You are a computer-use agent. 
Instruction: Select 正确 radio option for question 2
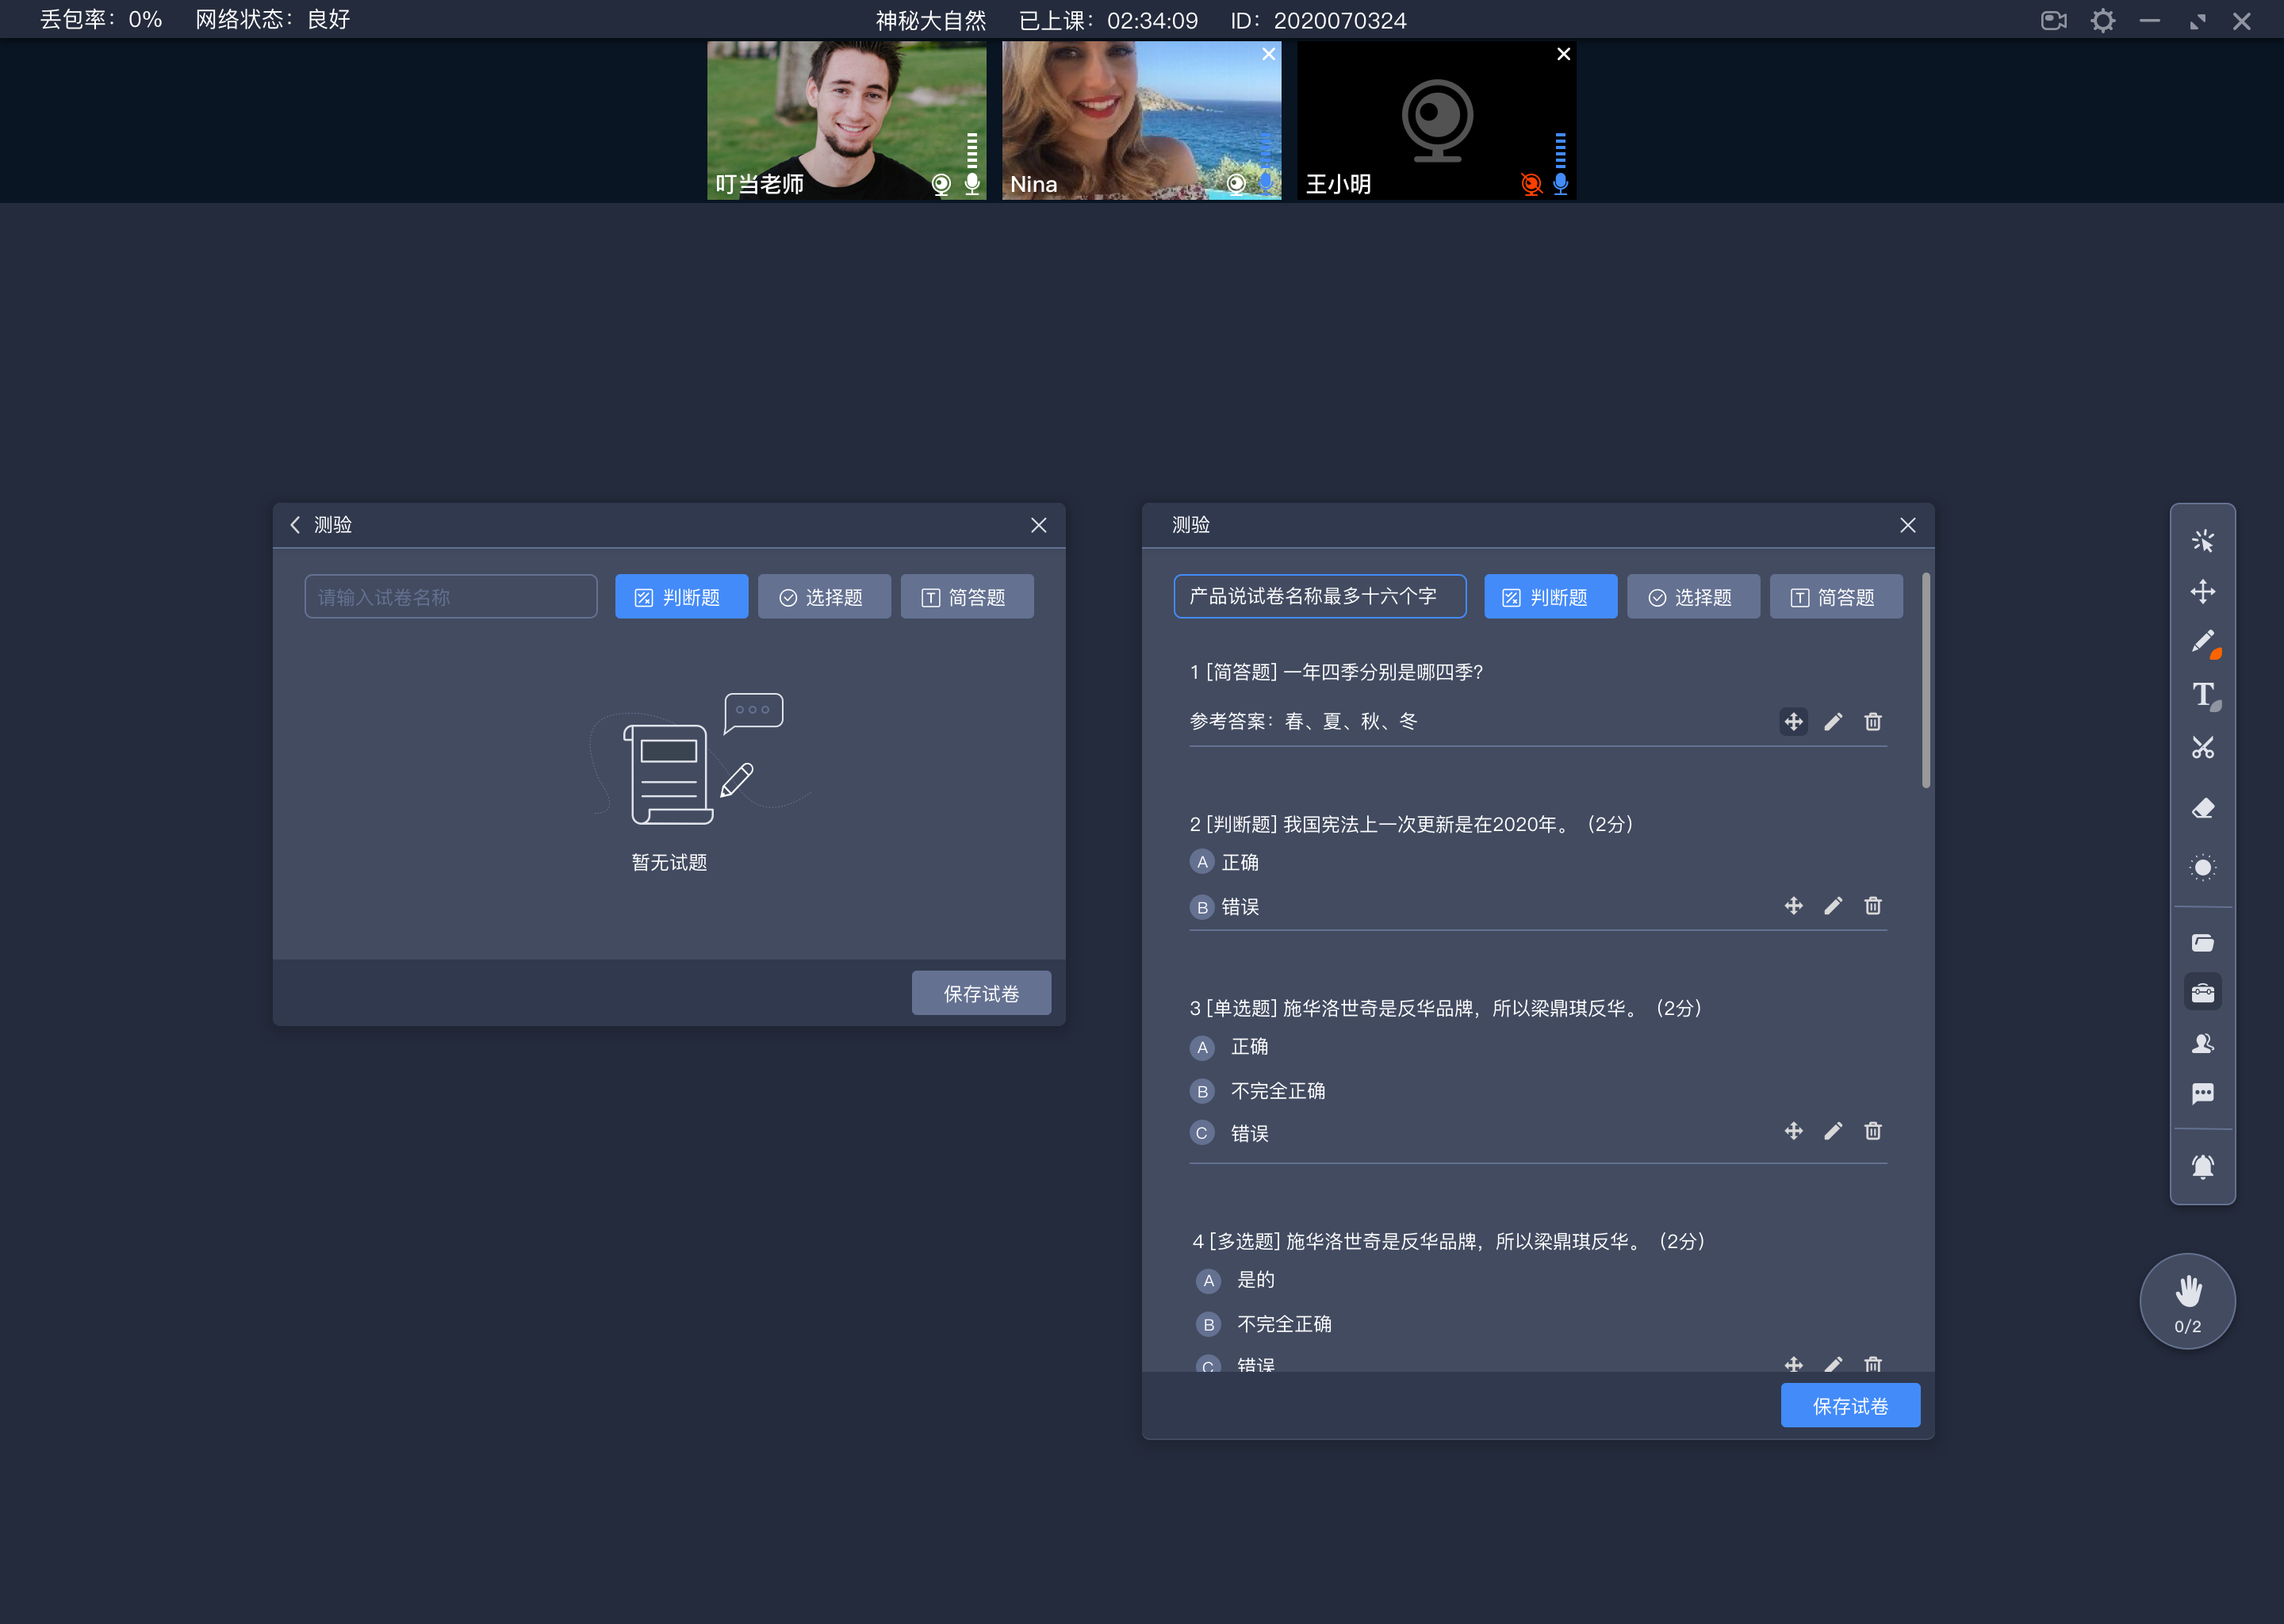click(x=1200, y=861)
